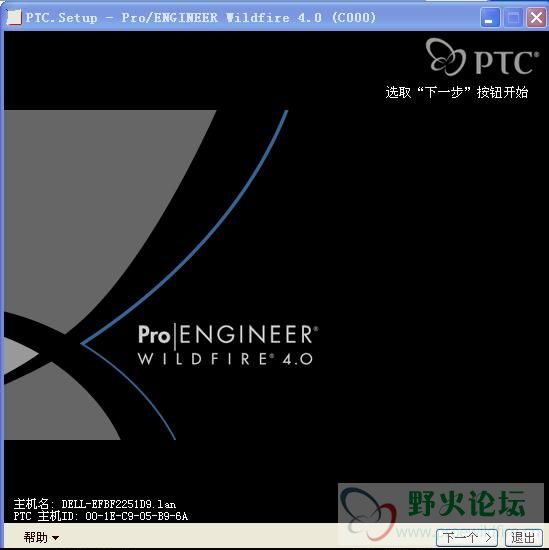Minimize the PTC.Setup window
This screenshot has height=550, width=549.
tap(490, 17)
